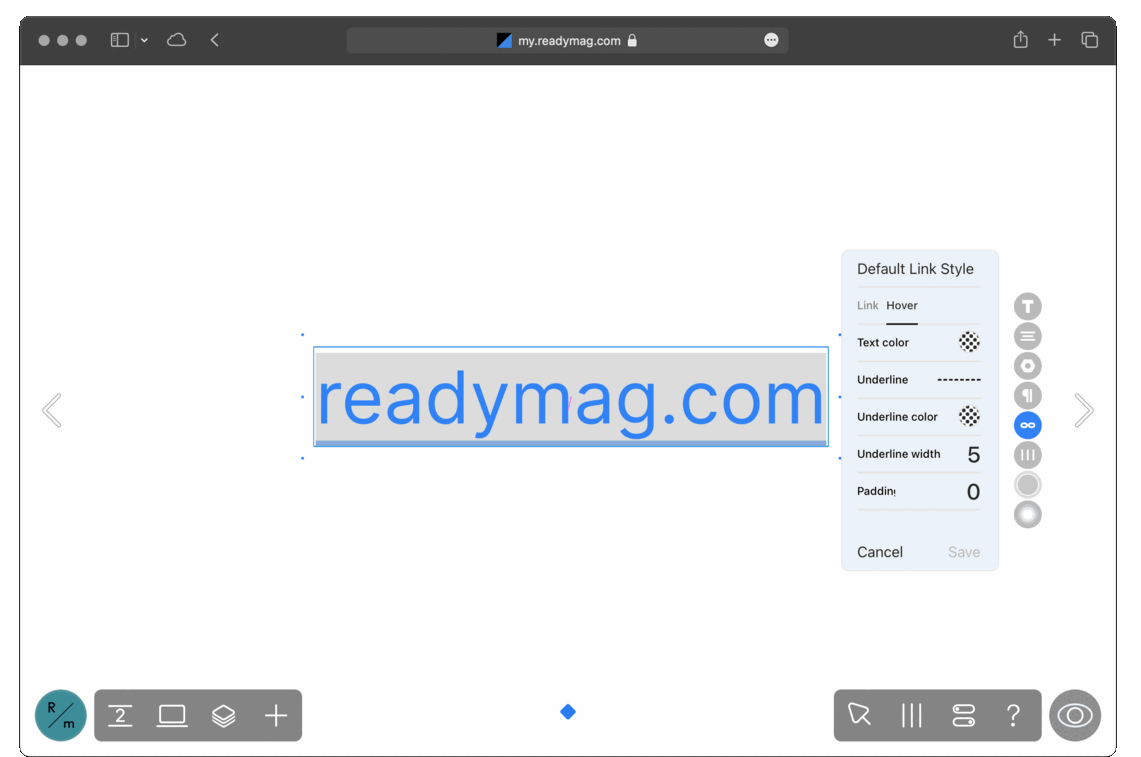
Task: Click the my.readymag.com address bar
Action: pyautogui.click(x=567, y=40)
